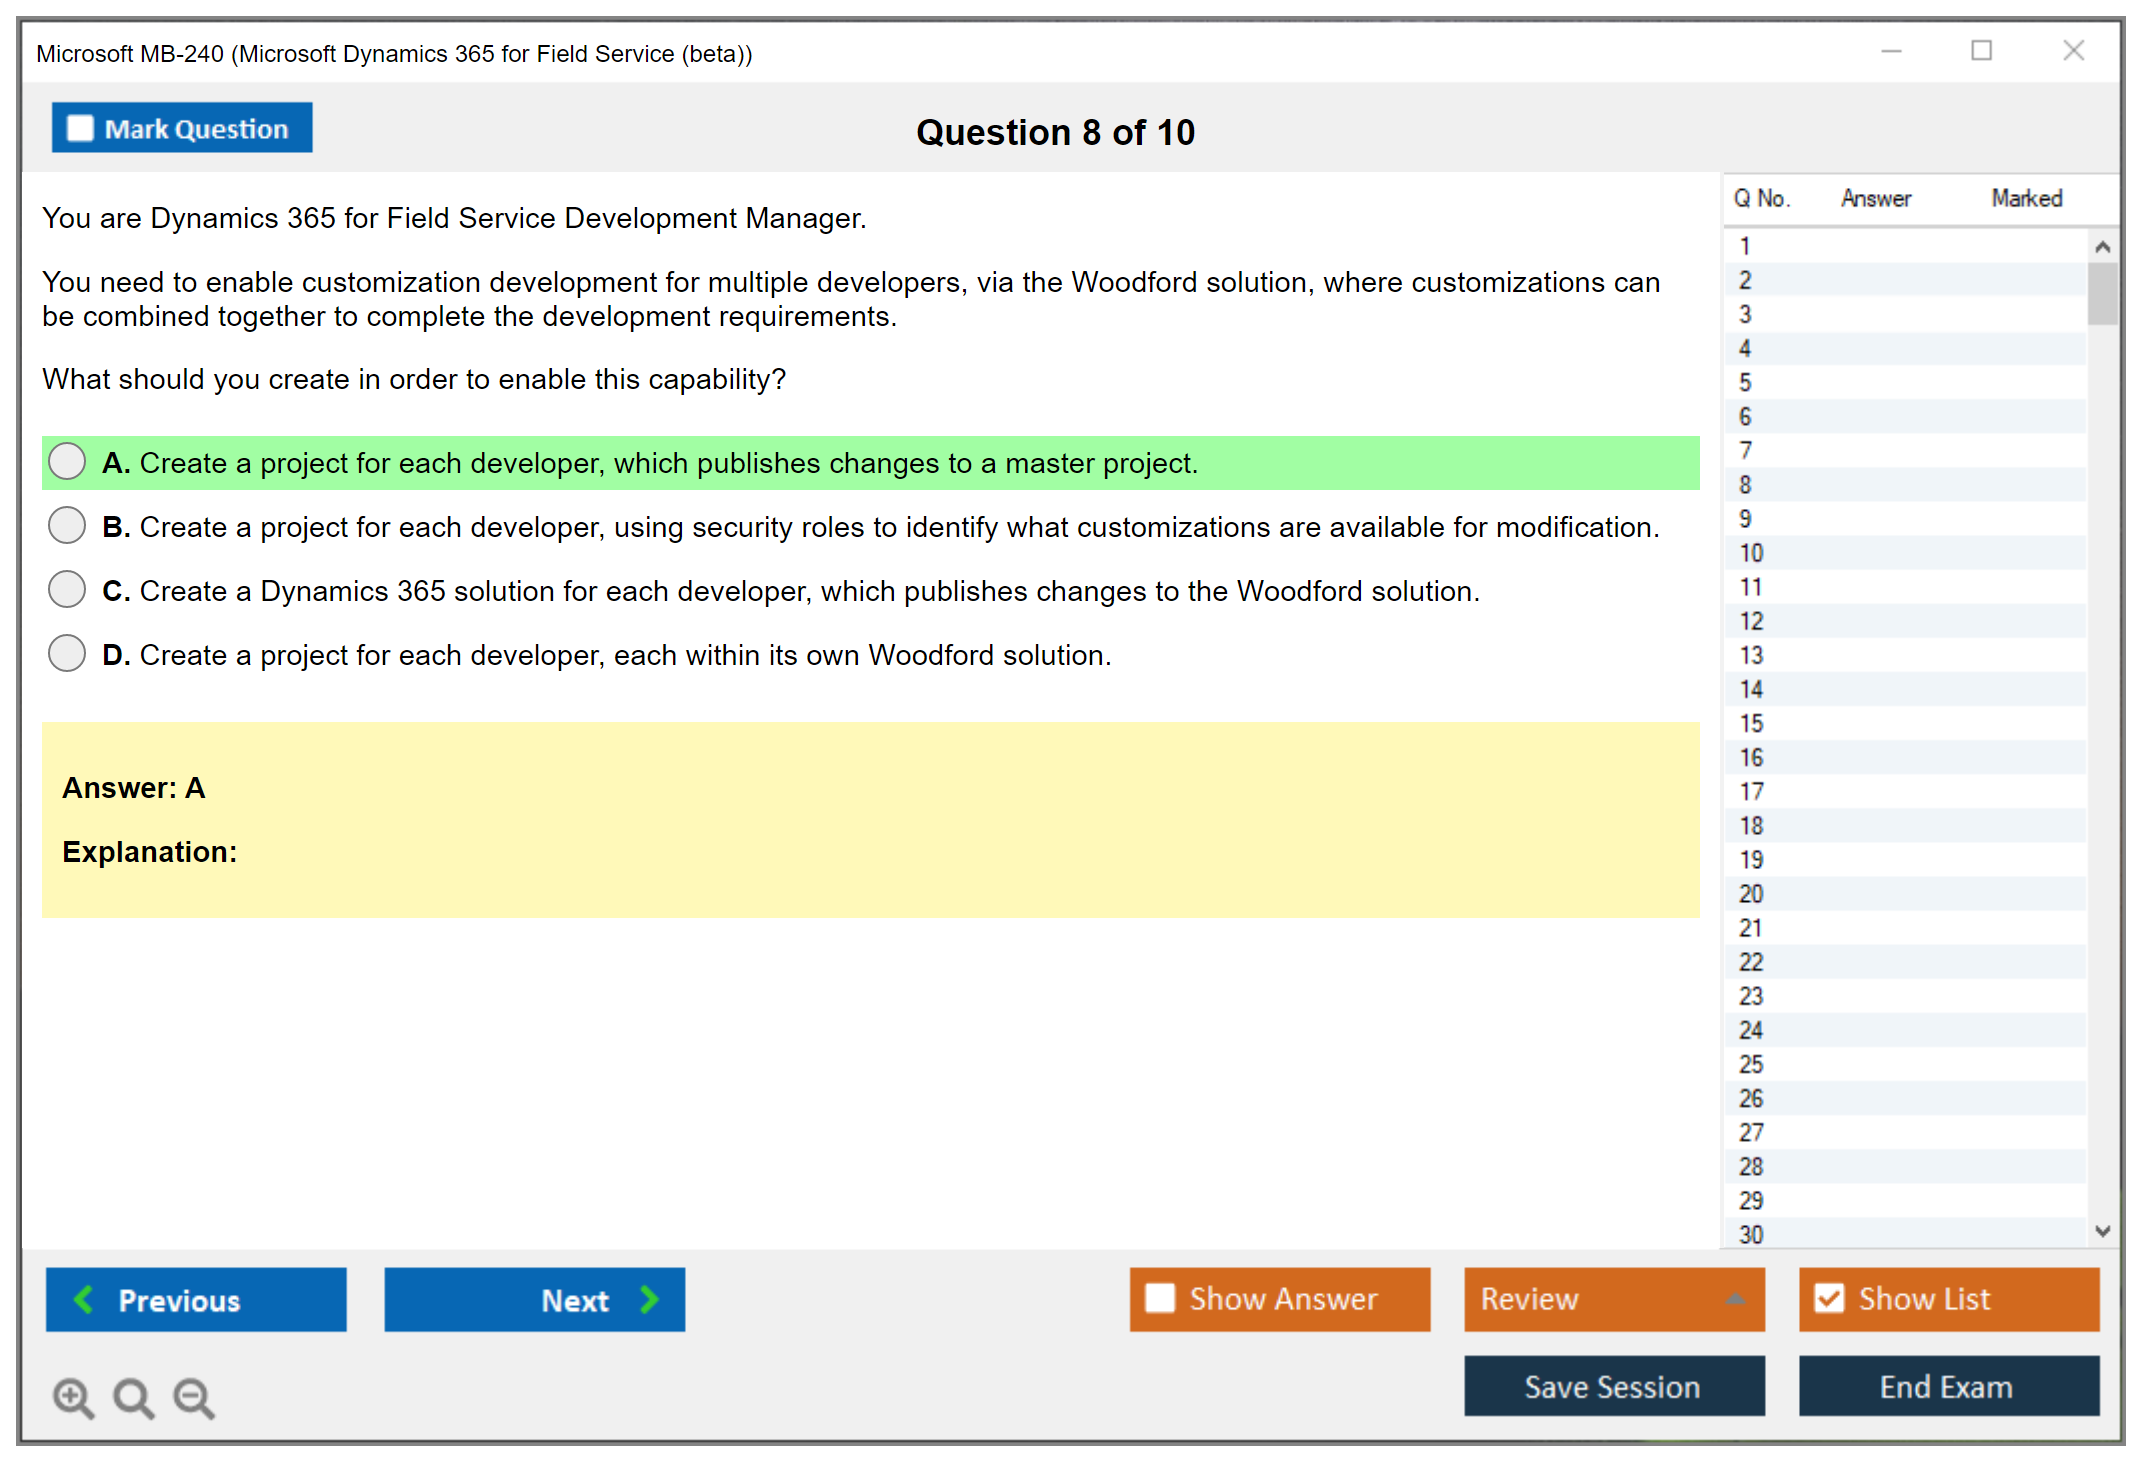Viewport: 2150px width, 1470px height.
Task: Uncheck the Show List checkbox
Action: (1829, 1298)
